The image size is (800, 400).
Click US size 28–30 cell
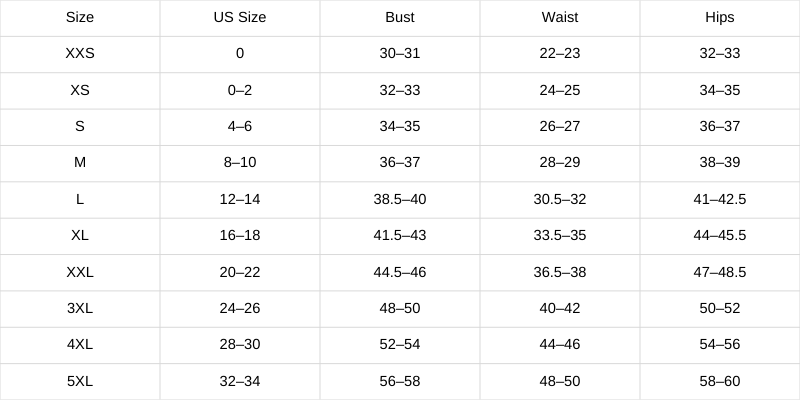coord(240,344)
